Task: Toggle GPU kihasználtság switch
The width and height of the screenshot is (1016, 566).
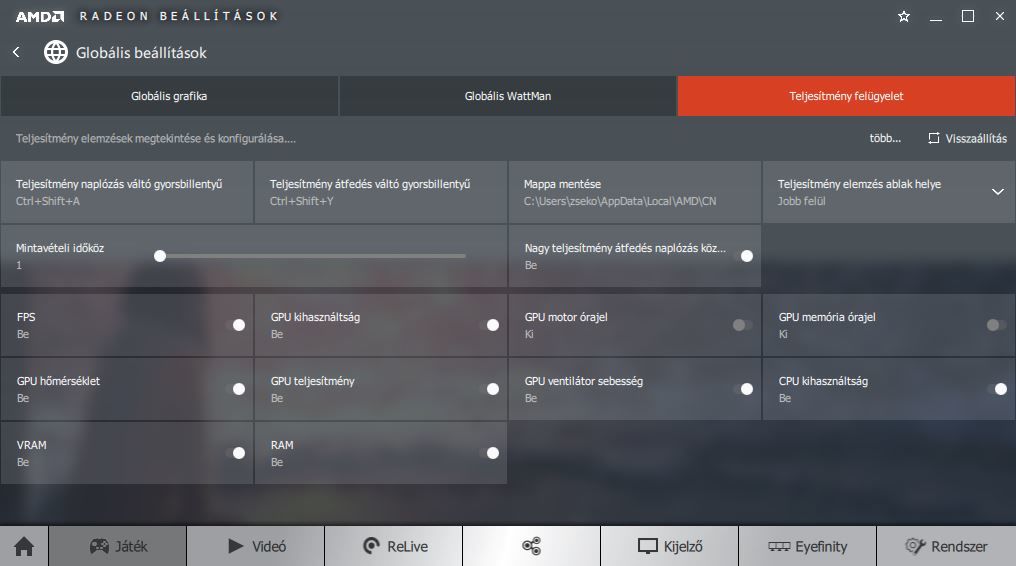Action: point(489,325)
